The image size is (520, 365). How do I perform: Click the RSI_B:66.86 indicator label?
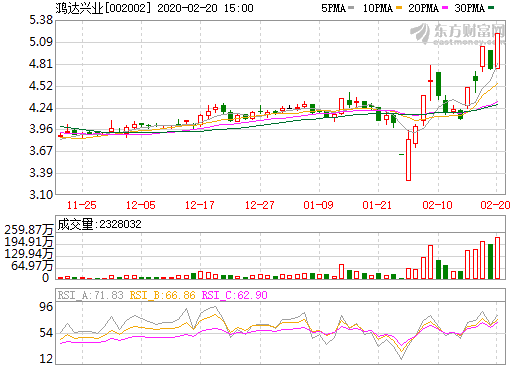[163, 295]
